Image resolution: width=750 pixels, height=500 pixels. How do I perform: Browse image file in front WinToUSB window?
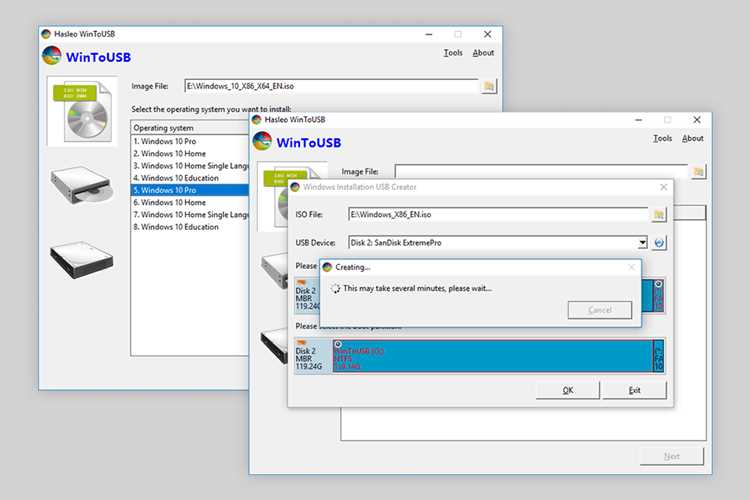pyautogui.click(x=698, y=171)
